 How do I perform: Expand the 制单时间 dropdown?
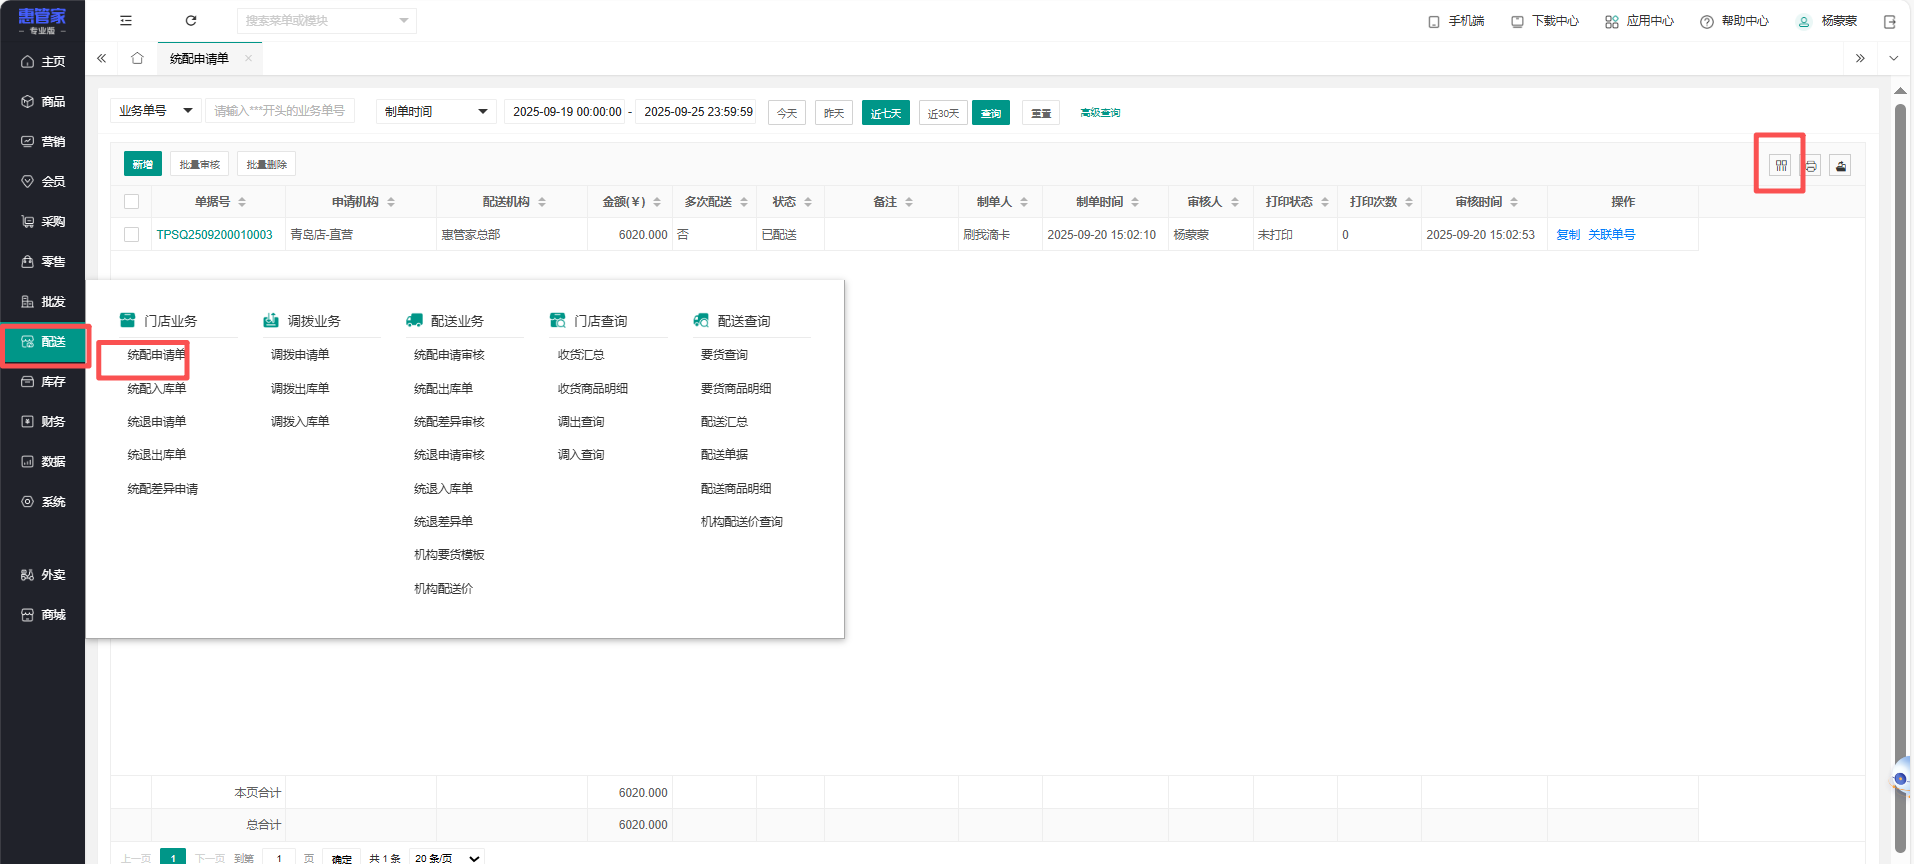(x=436, y=111)
